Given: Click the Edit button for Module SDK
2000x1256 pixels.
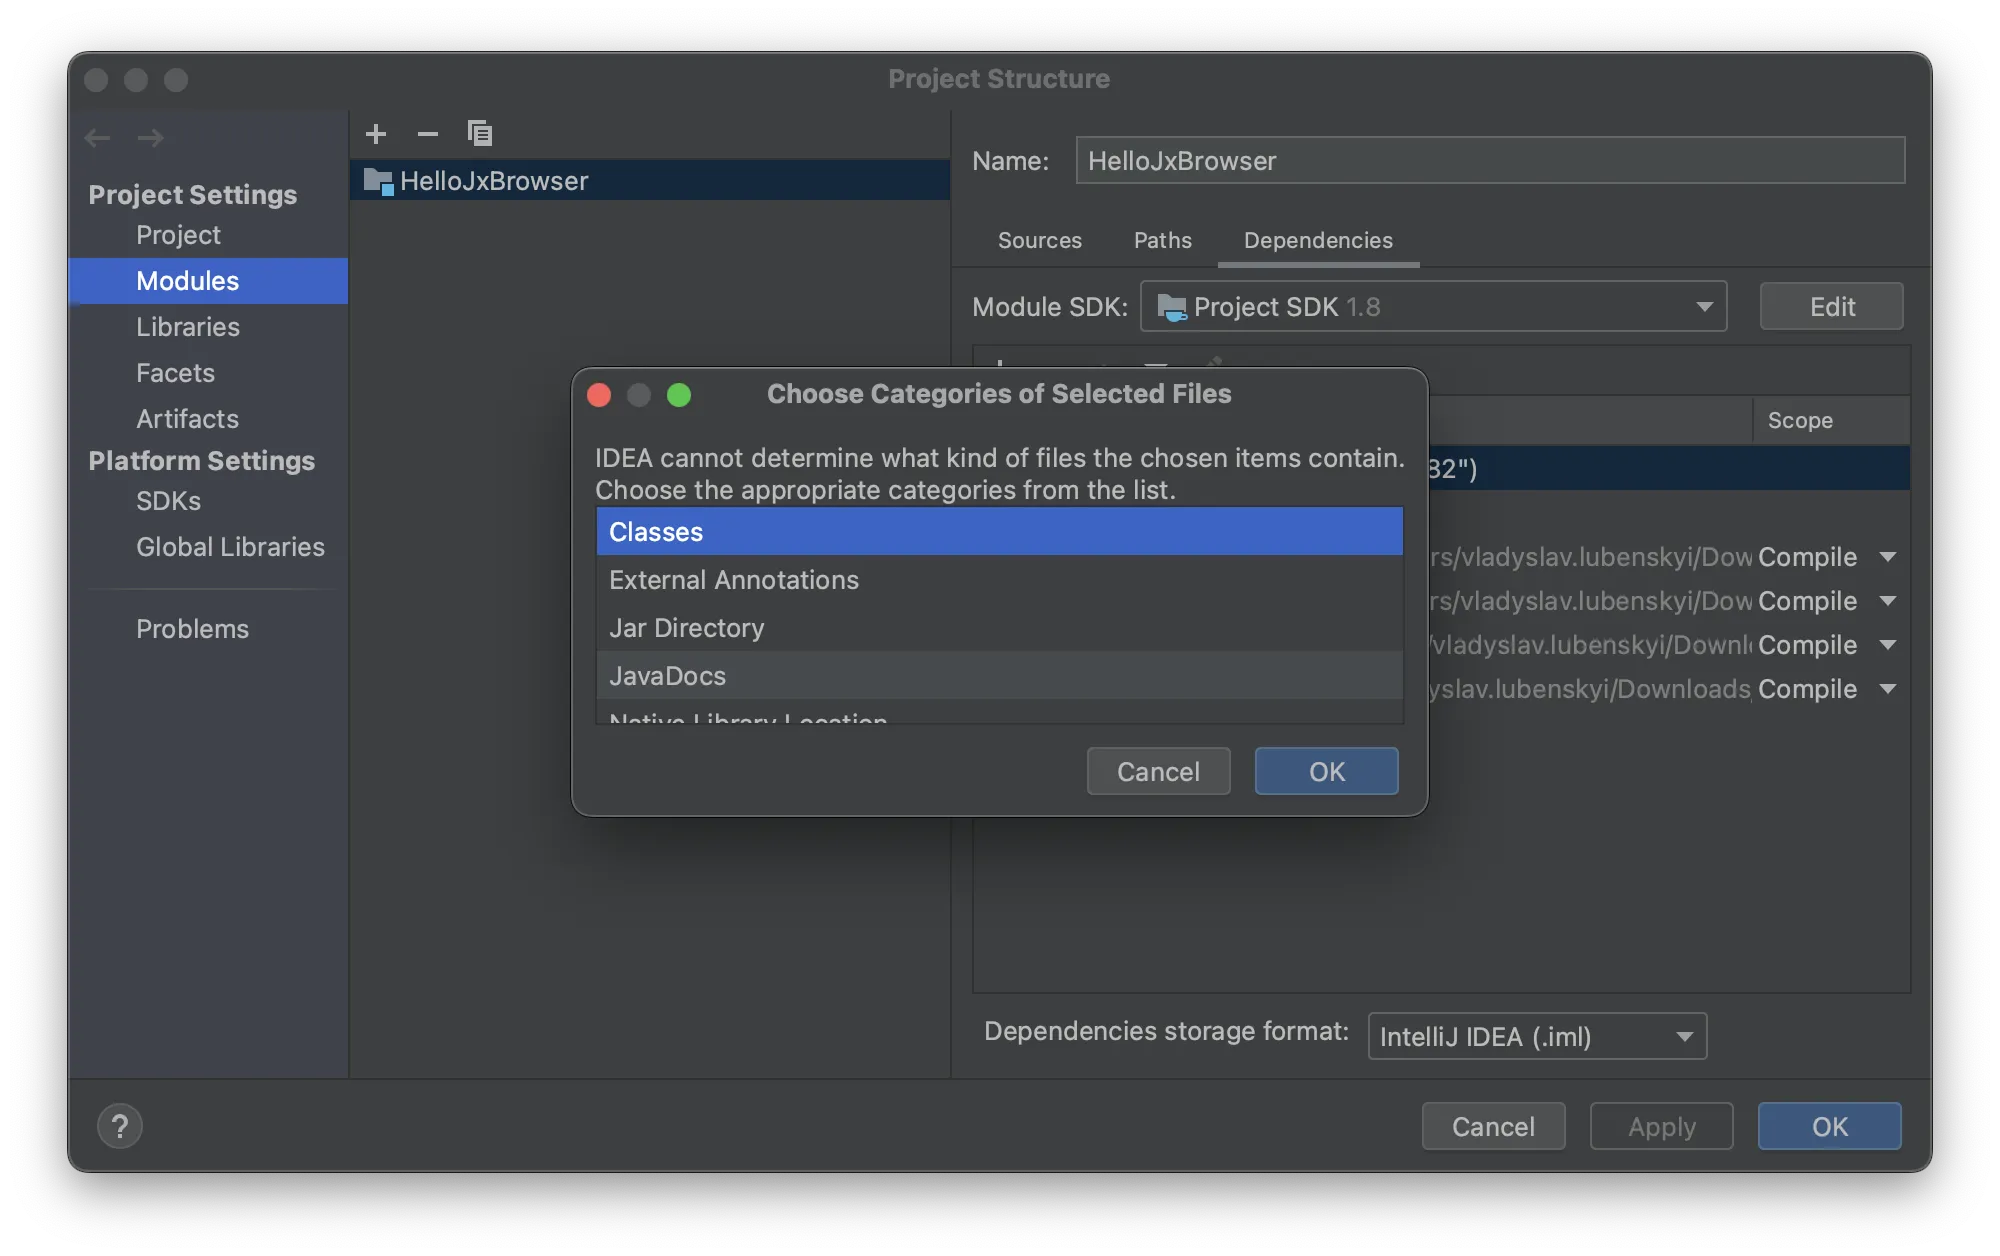Looking at the screenshot, I should click(1831, 305).
